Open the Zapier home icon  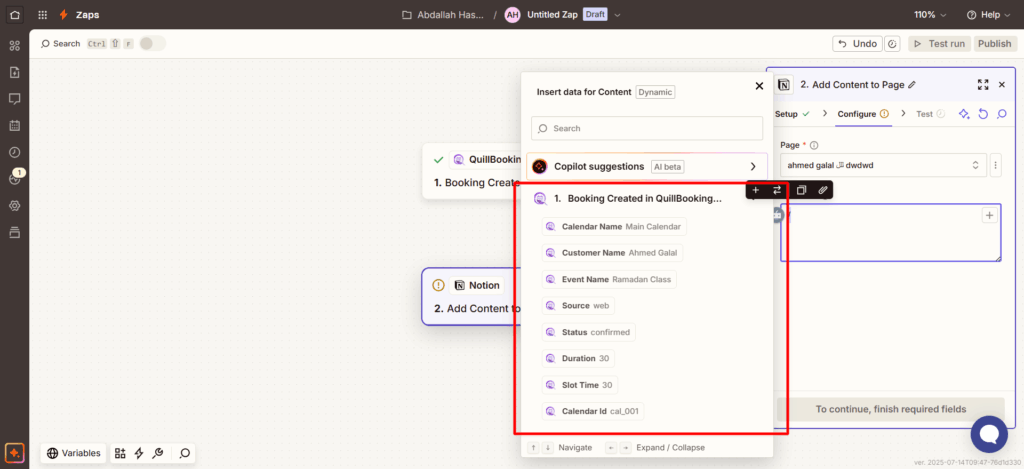coord(14,15)
